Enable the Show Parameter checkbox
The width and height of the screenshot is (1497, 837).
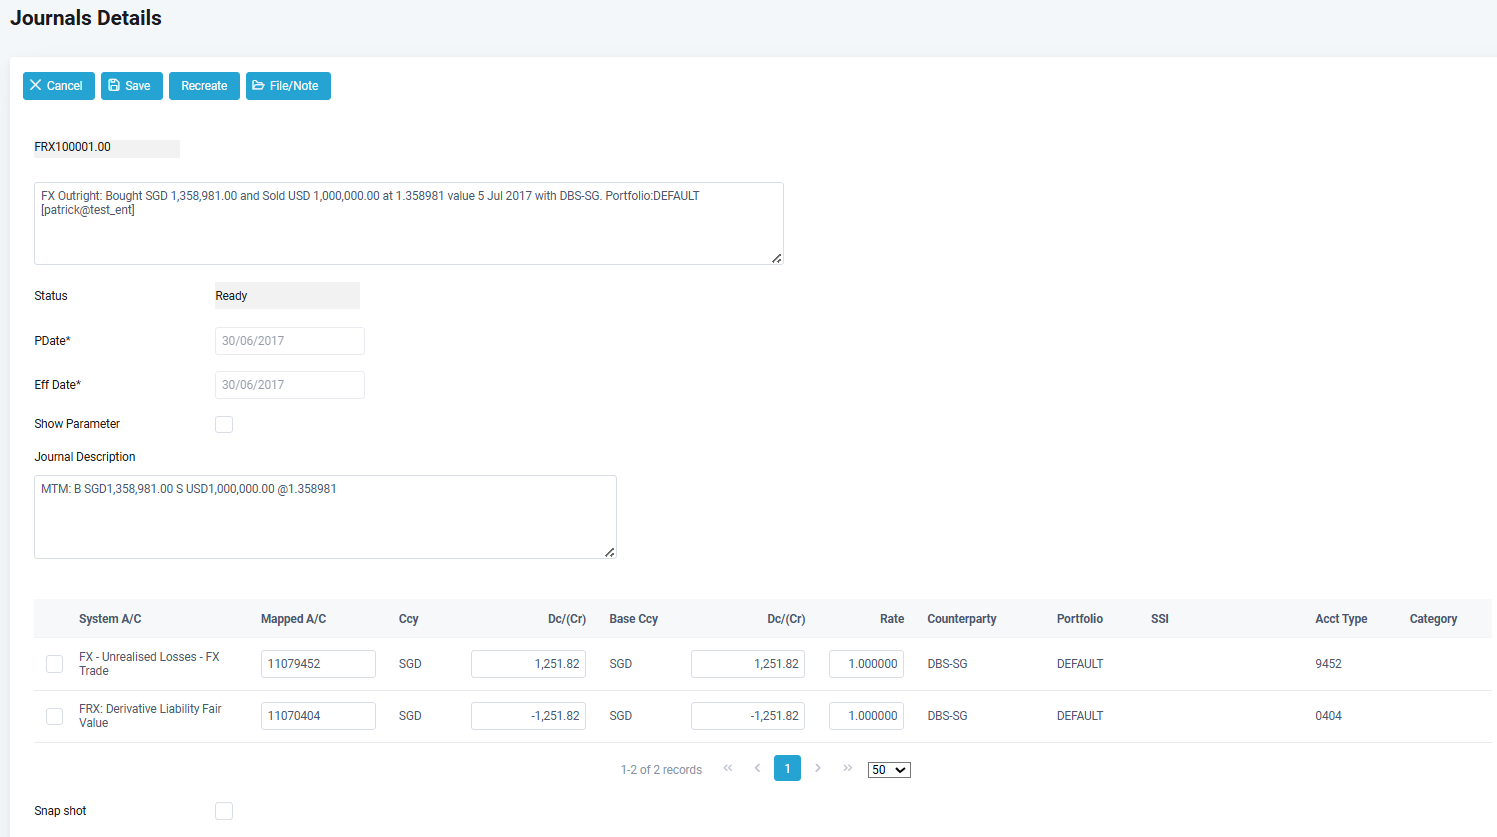[x=224, y=424]
